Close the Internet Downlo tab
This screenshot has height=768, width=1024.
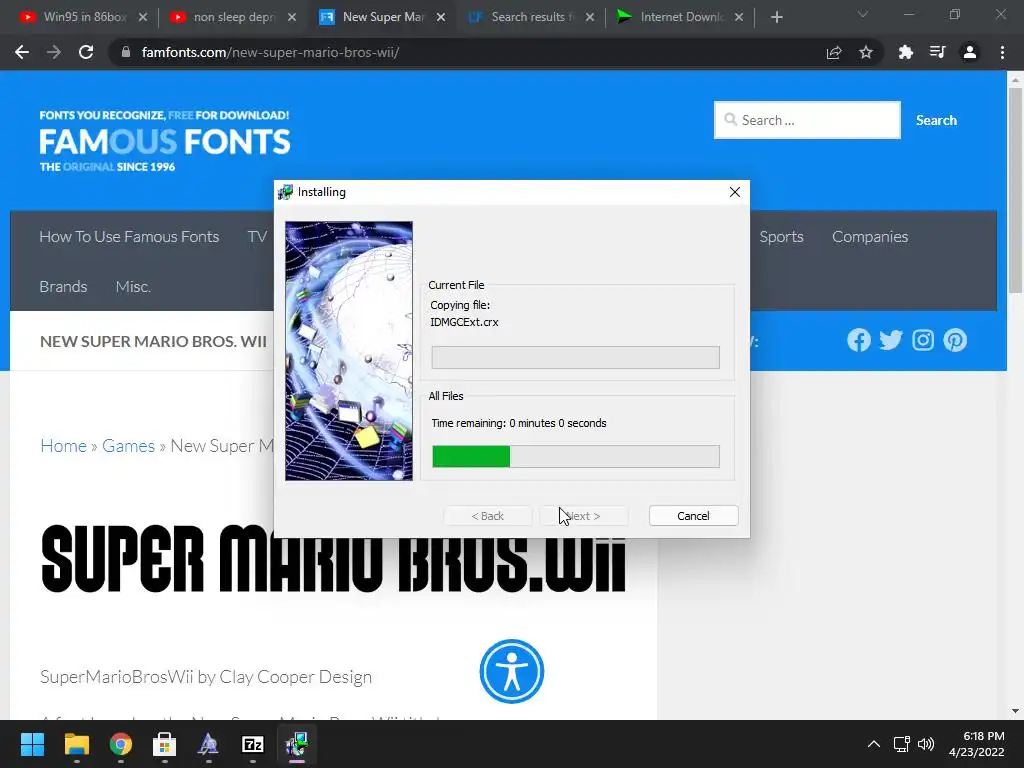tap(739, 17)
